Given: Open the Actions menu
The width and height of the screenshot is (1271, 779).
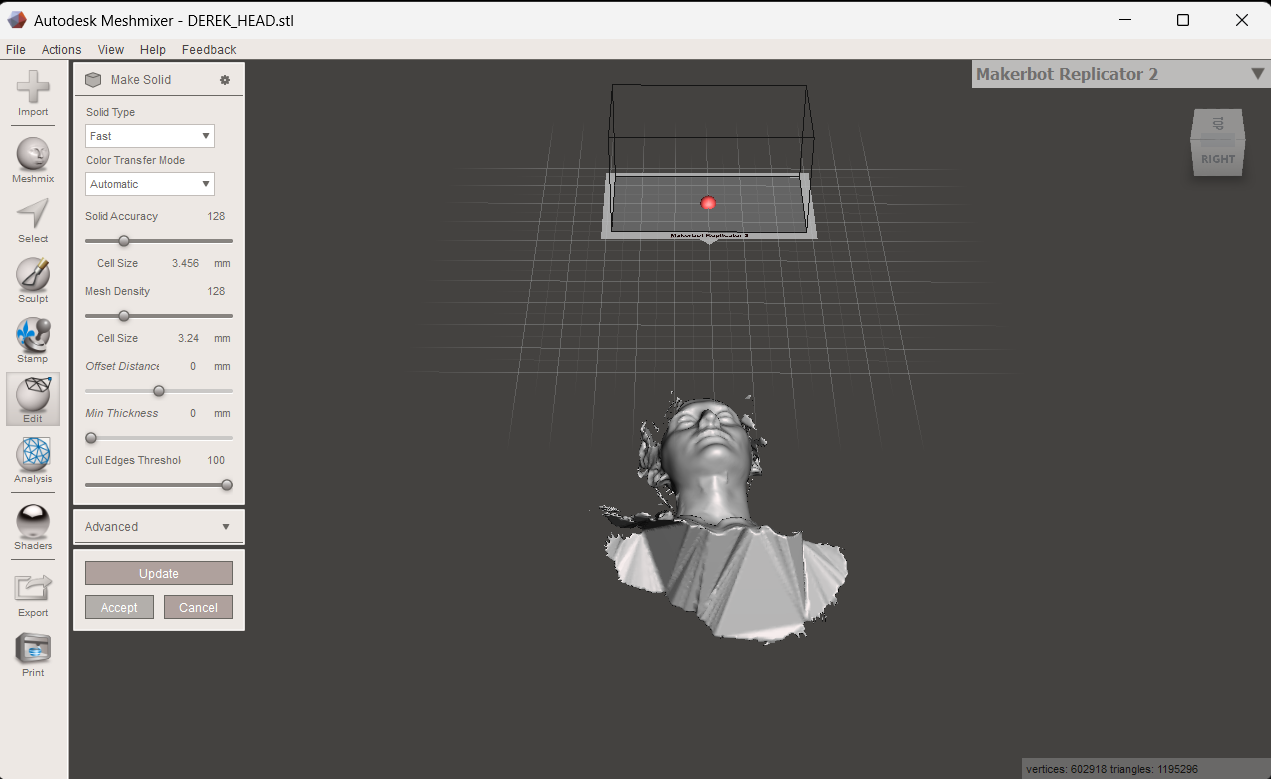Looking at the screenshot, I should coord(61,49).
